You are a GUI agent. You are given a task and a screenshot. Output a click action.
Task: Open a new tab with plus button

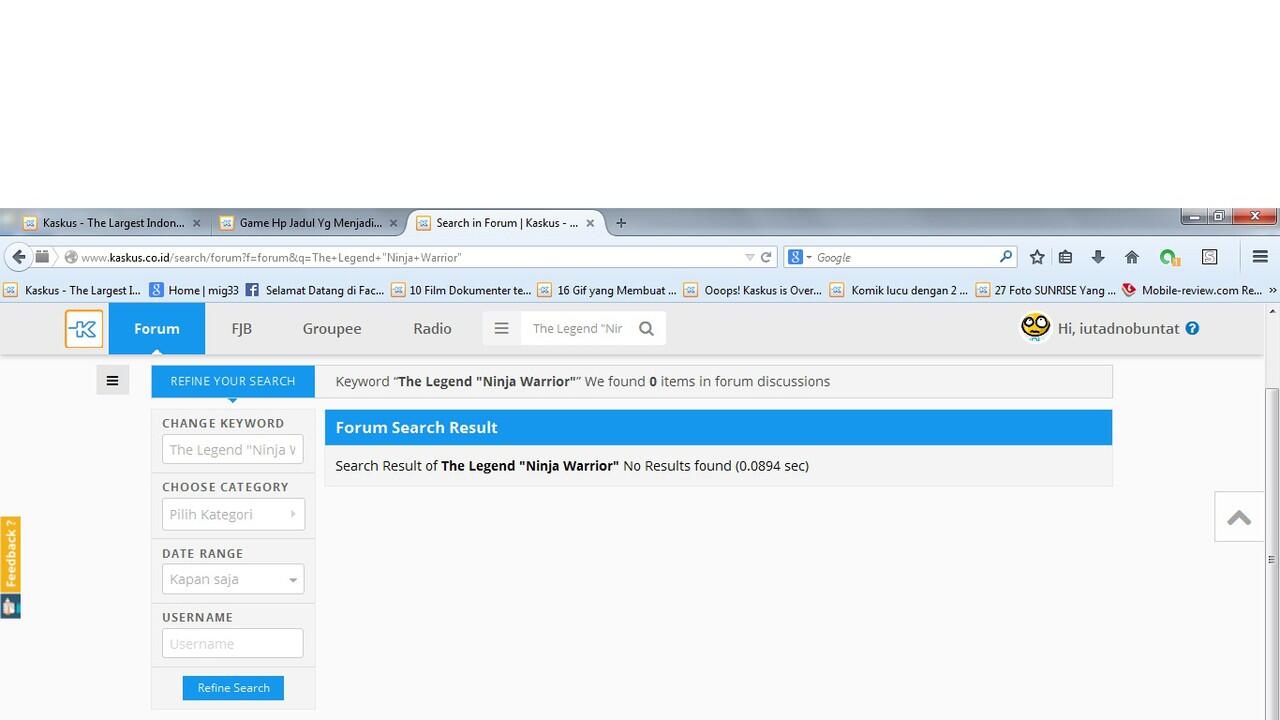coord(621,223)
